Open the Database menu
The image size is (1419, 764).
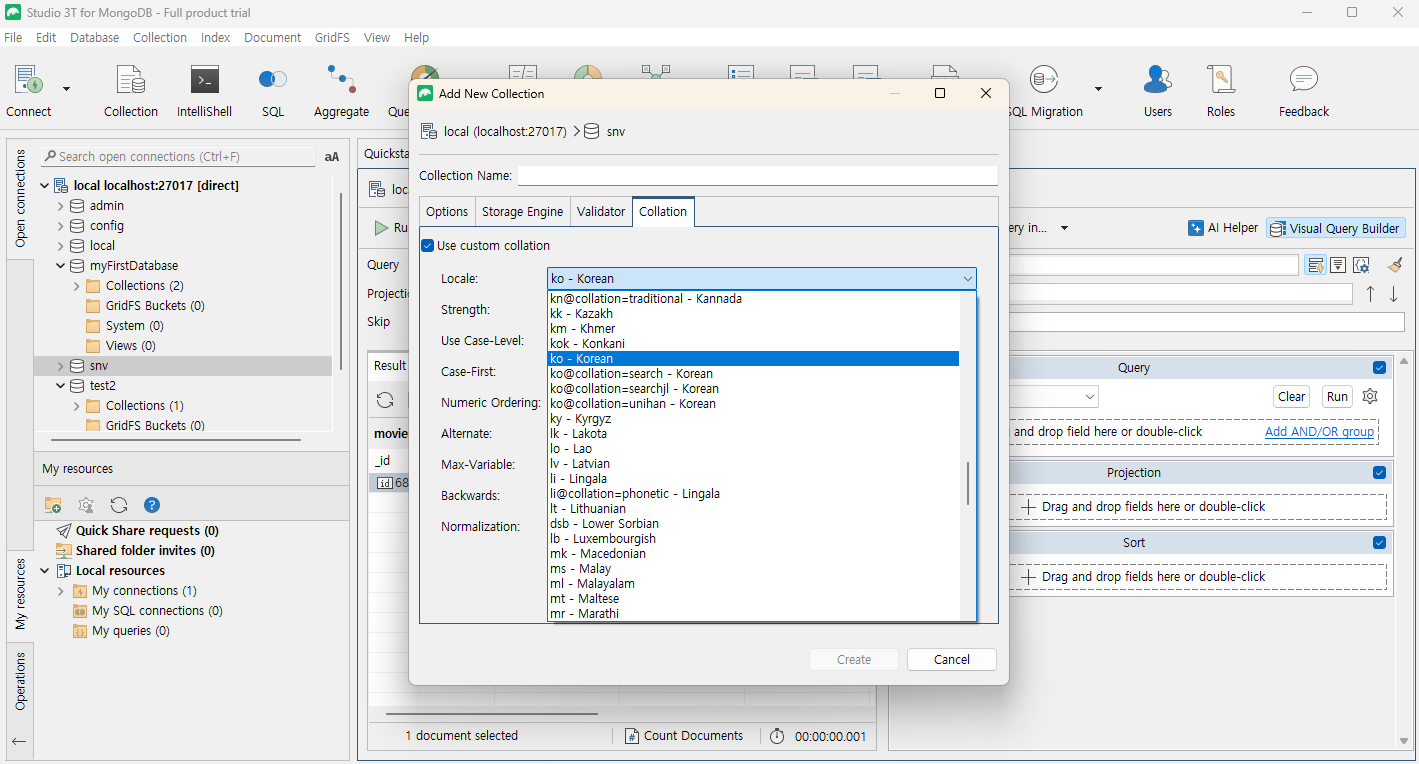[x=94, y=37]
